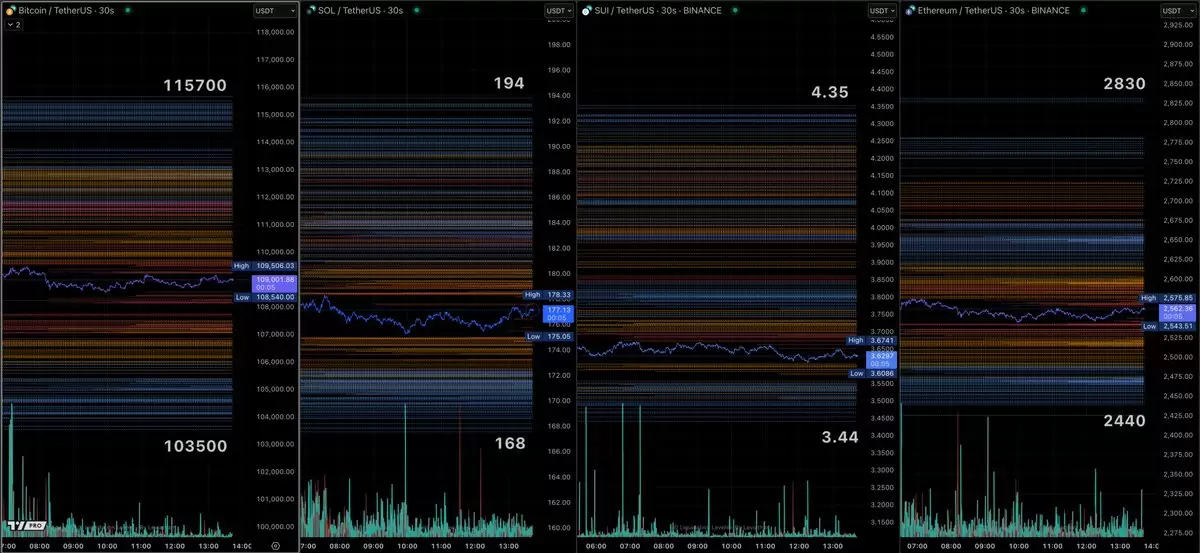Image resolution: width=1200 pixels, height=553 pixels.
Task: Select the 4.35 text annotation on SUI chart
Action: tap(829, 92)
